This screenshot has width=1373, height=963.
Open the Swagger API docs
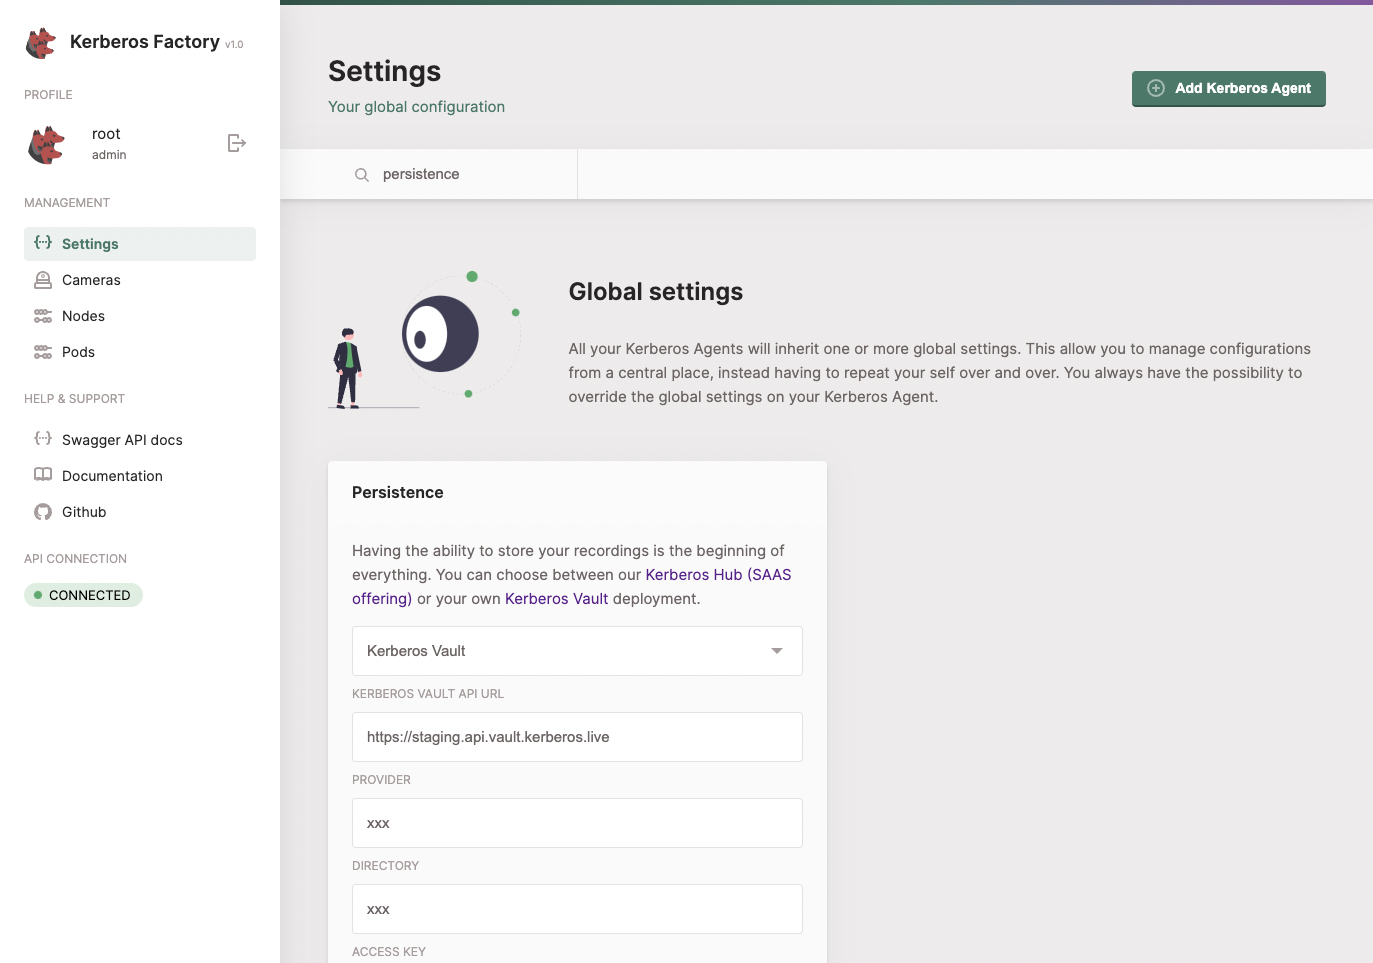coord(123,440)
